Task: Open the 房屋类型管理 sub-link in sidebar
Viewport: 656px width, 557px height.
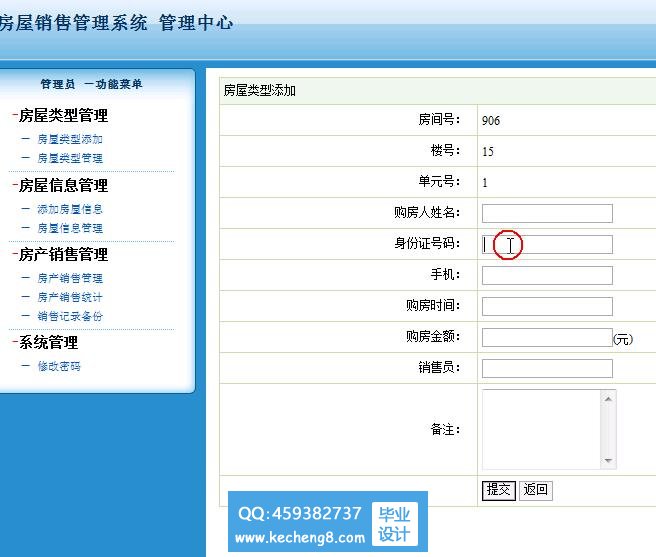Action: [70, 158]
